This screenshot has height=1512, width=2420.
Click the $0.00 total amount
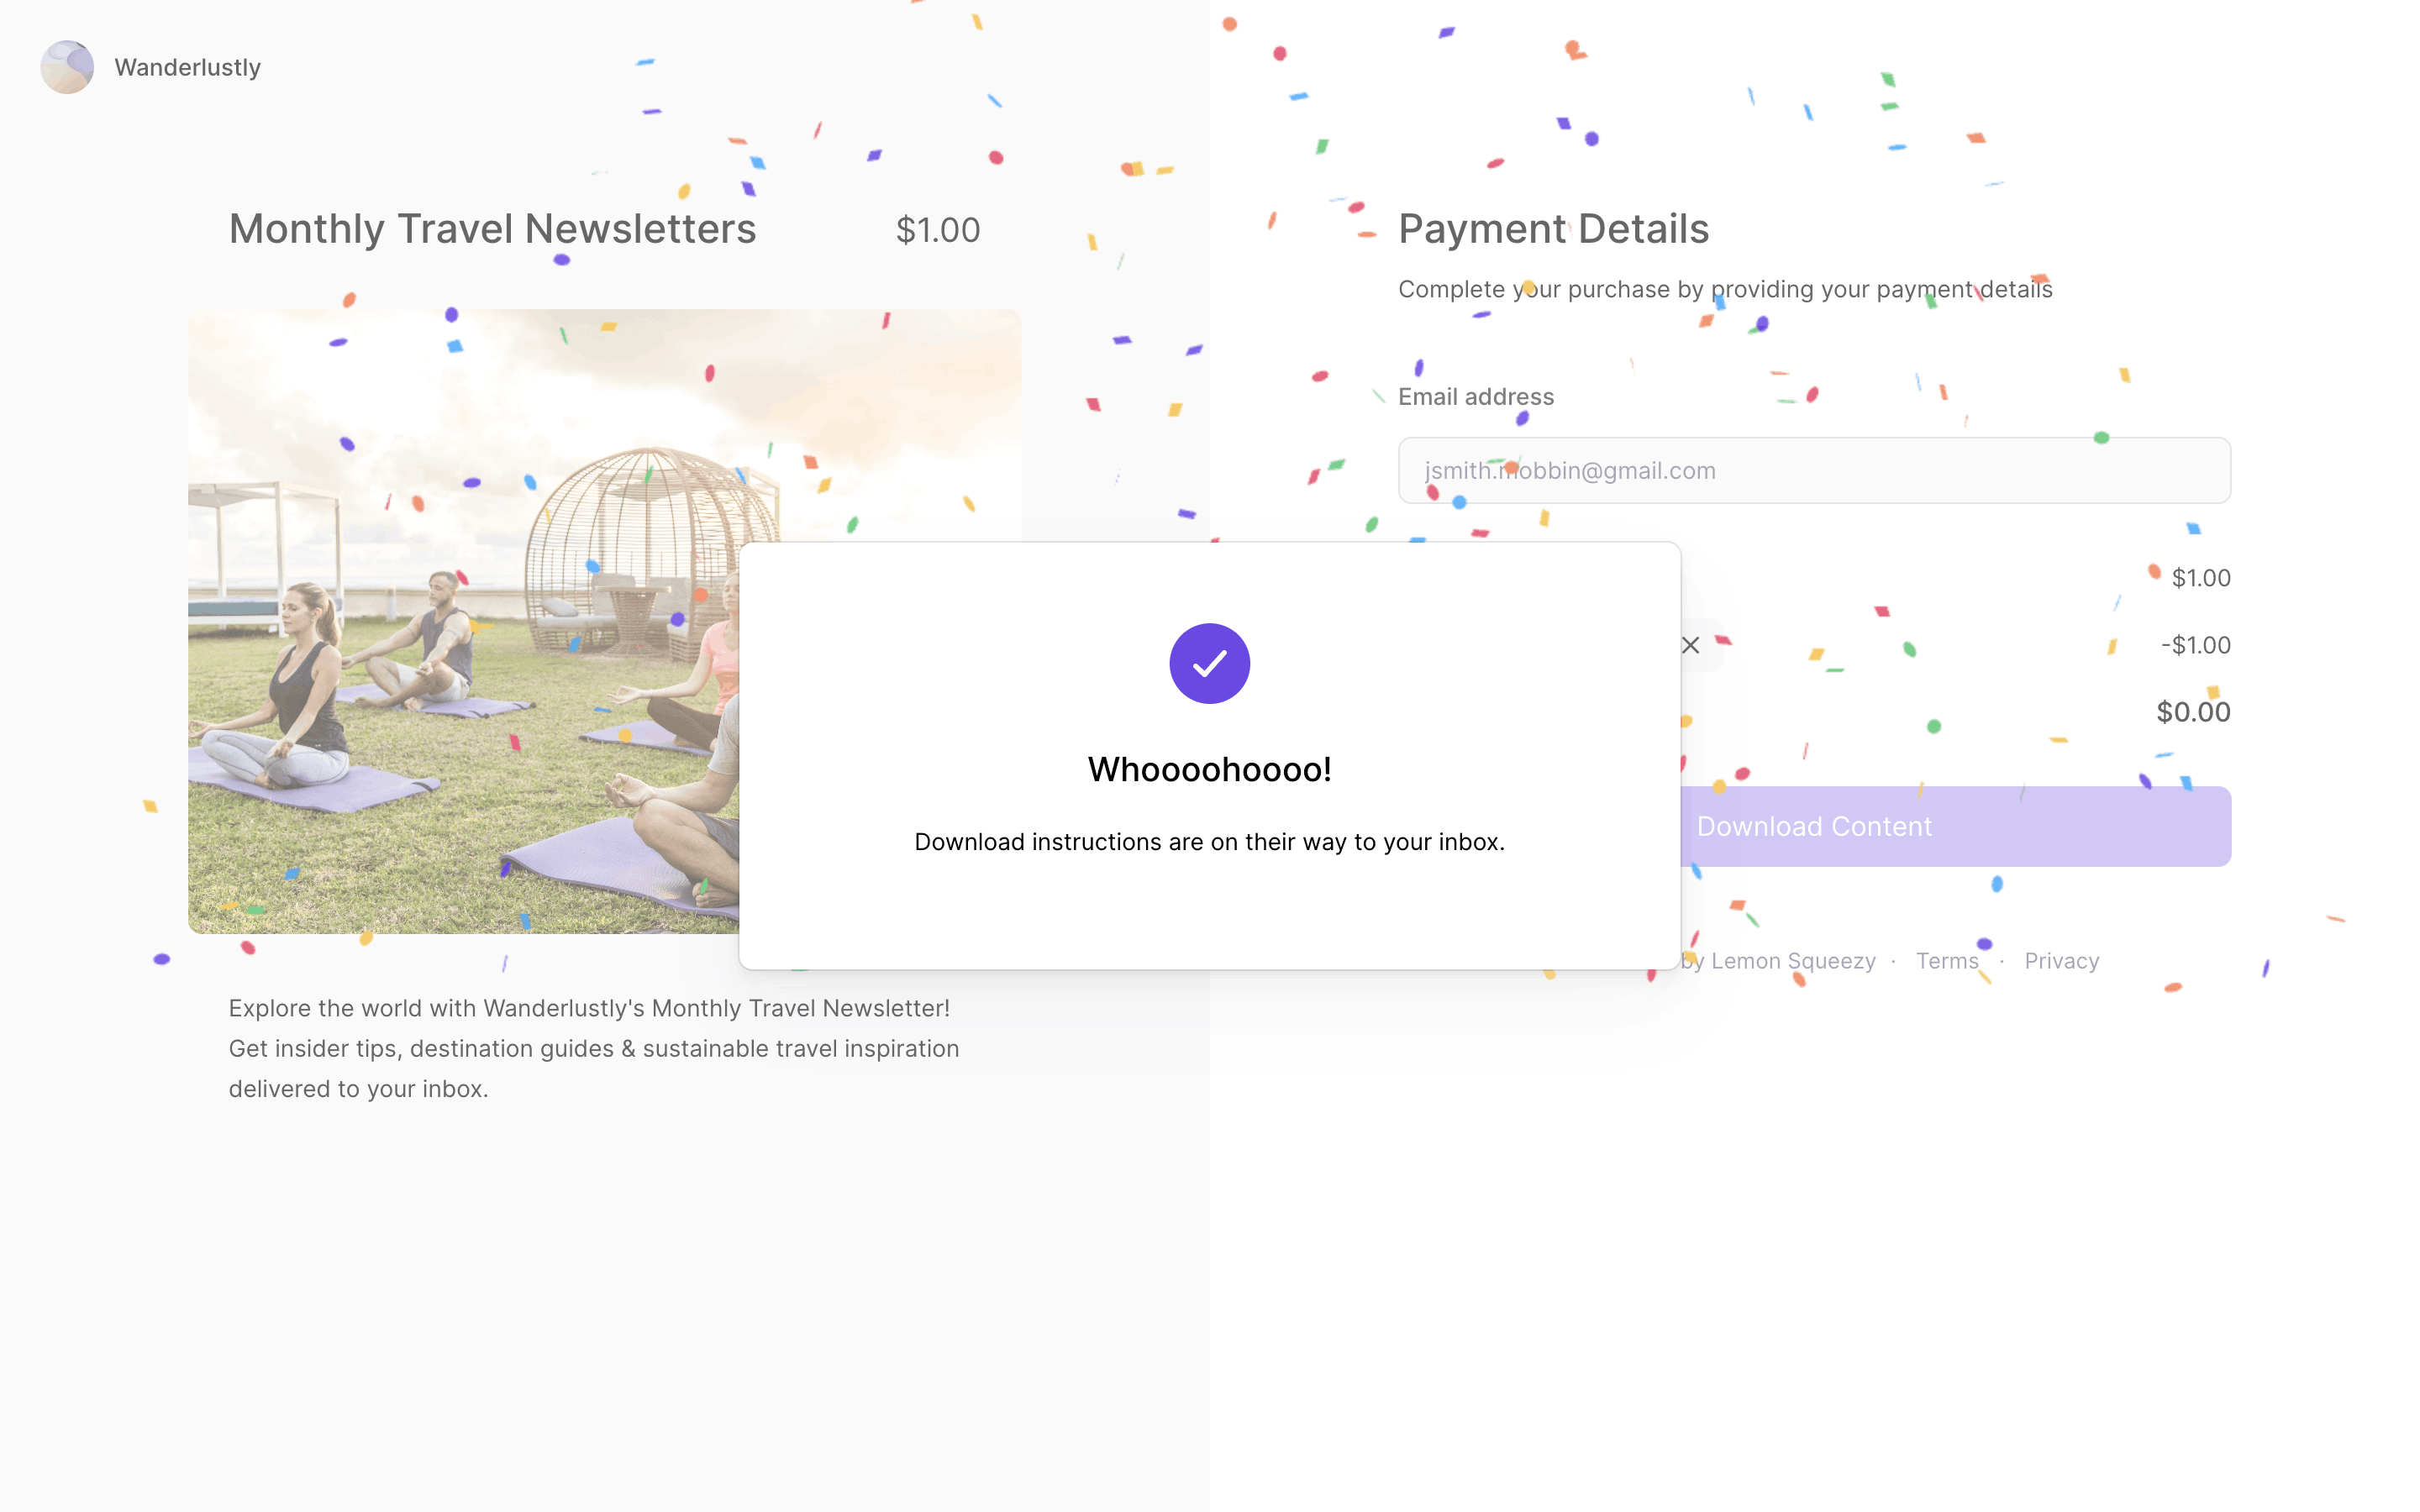2192,712
